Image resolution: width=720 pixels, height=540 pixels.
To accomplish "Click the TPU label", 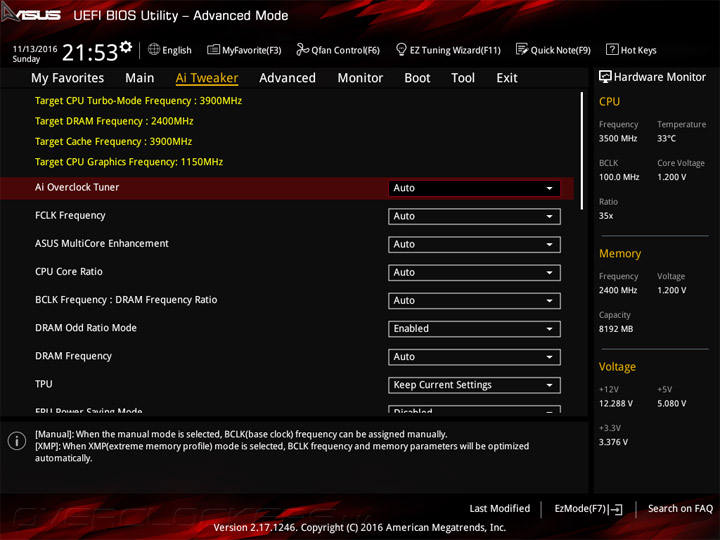I will click(44, 384).
